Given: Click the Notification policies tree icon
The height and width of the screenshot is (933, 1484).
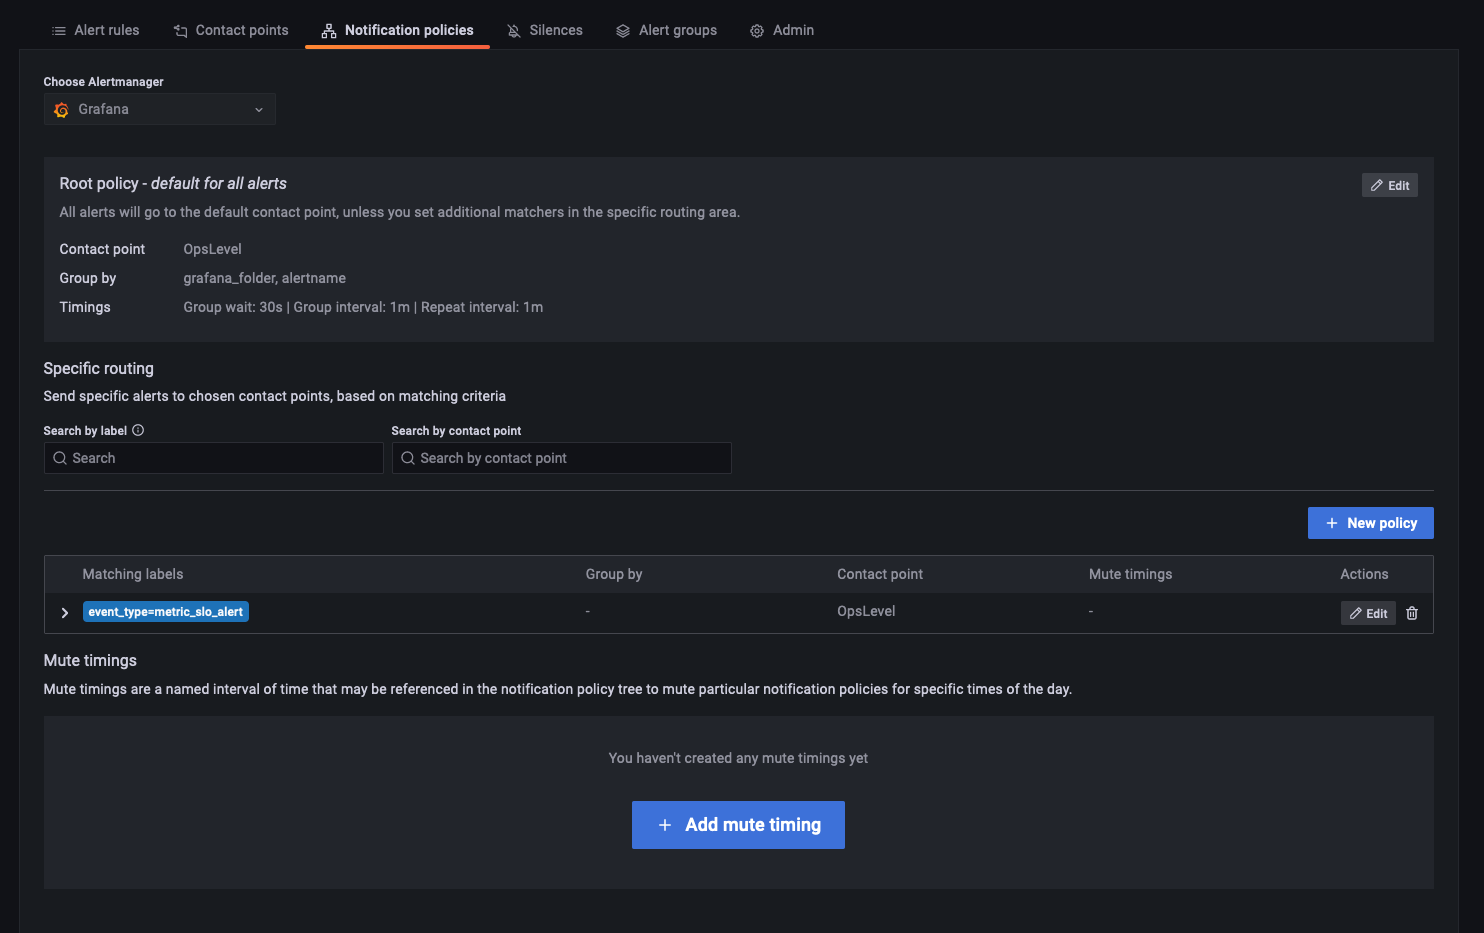Looking at the screenshot, I should point(328,30).
